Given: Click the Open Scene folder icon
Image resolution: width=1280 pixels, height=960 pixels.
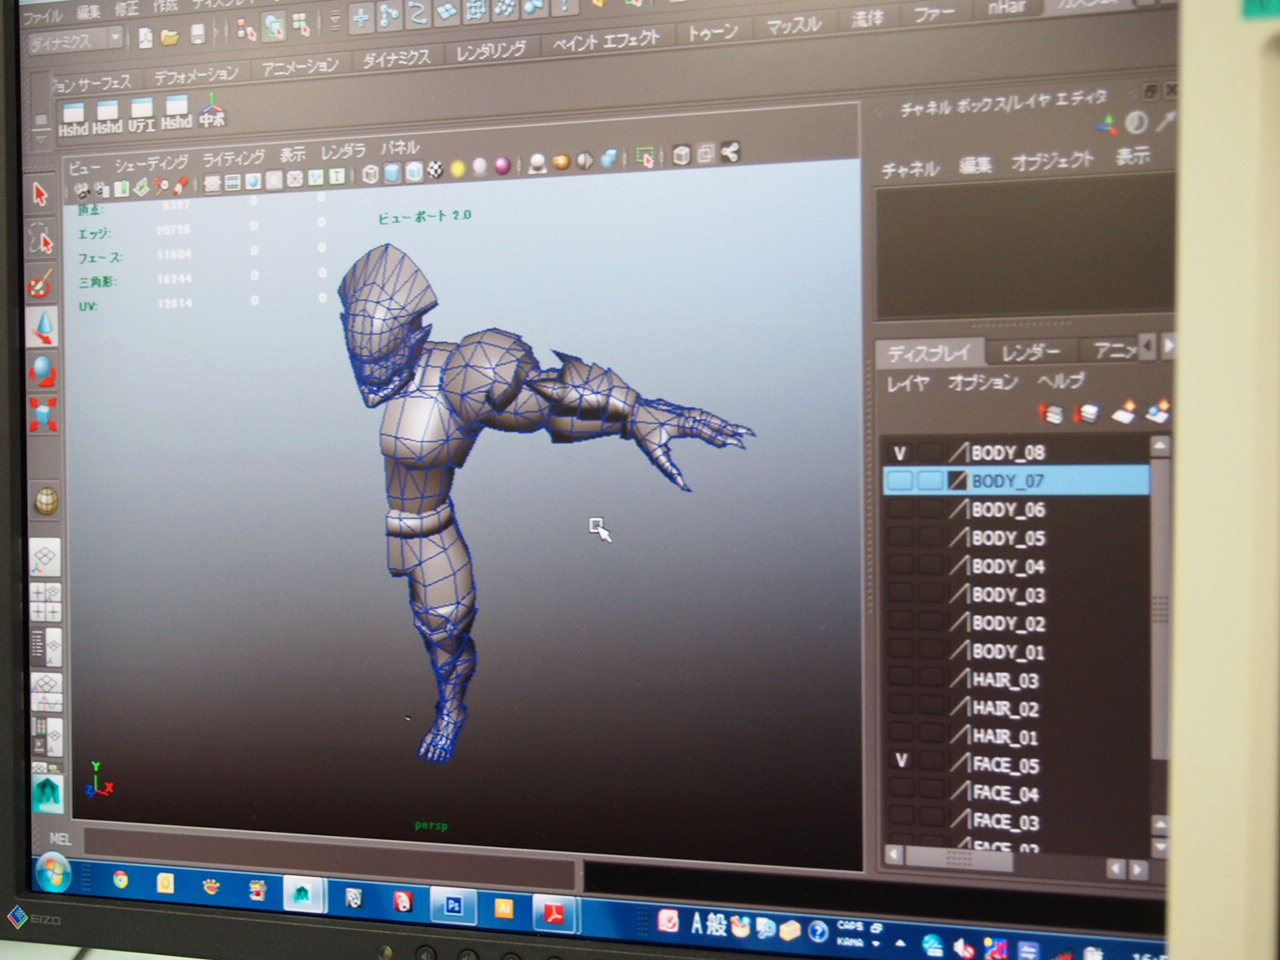Looking at the screenshot, I should [x=170, y=37].
